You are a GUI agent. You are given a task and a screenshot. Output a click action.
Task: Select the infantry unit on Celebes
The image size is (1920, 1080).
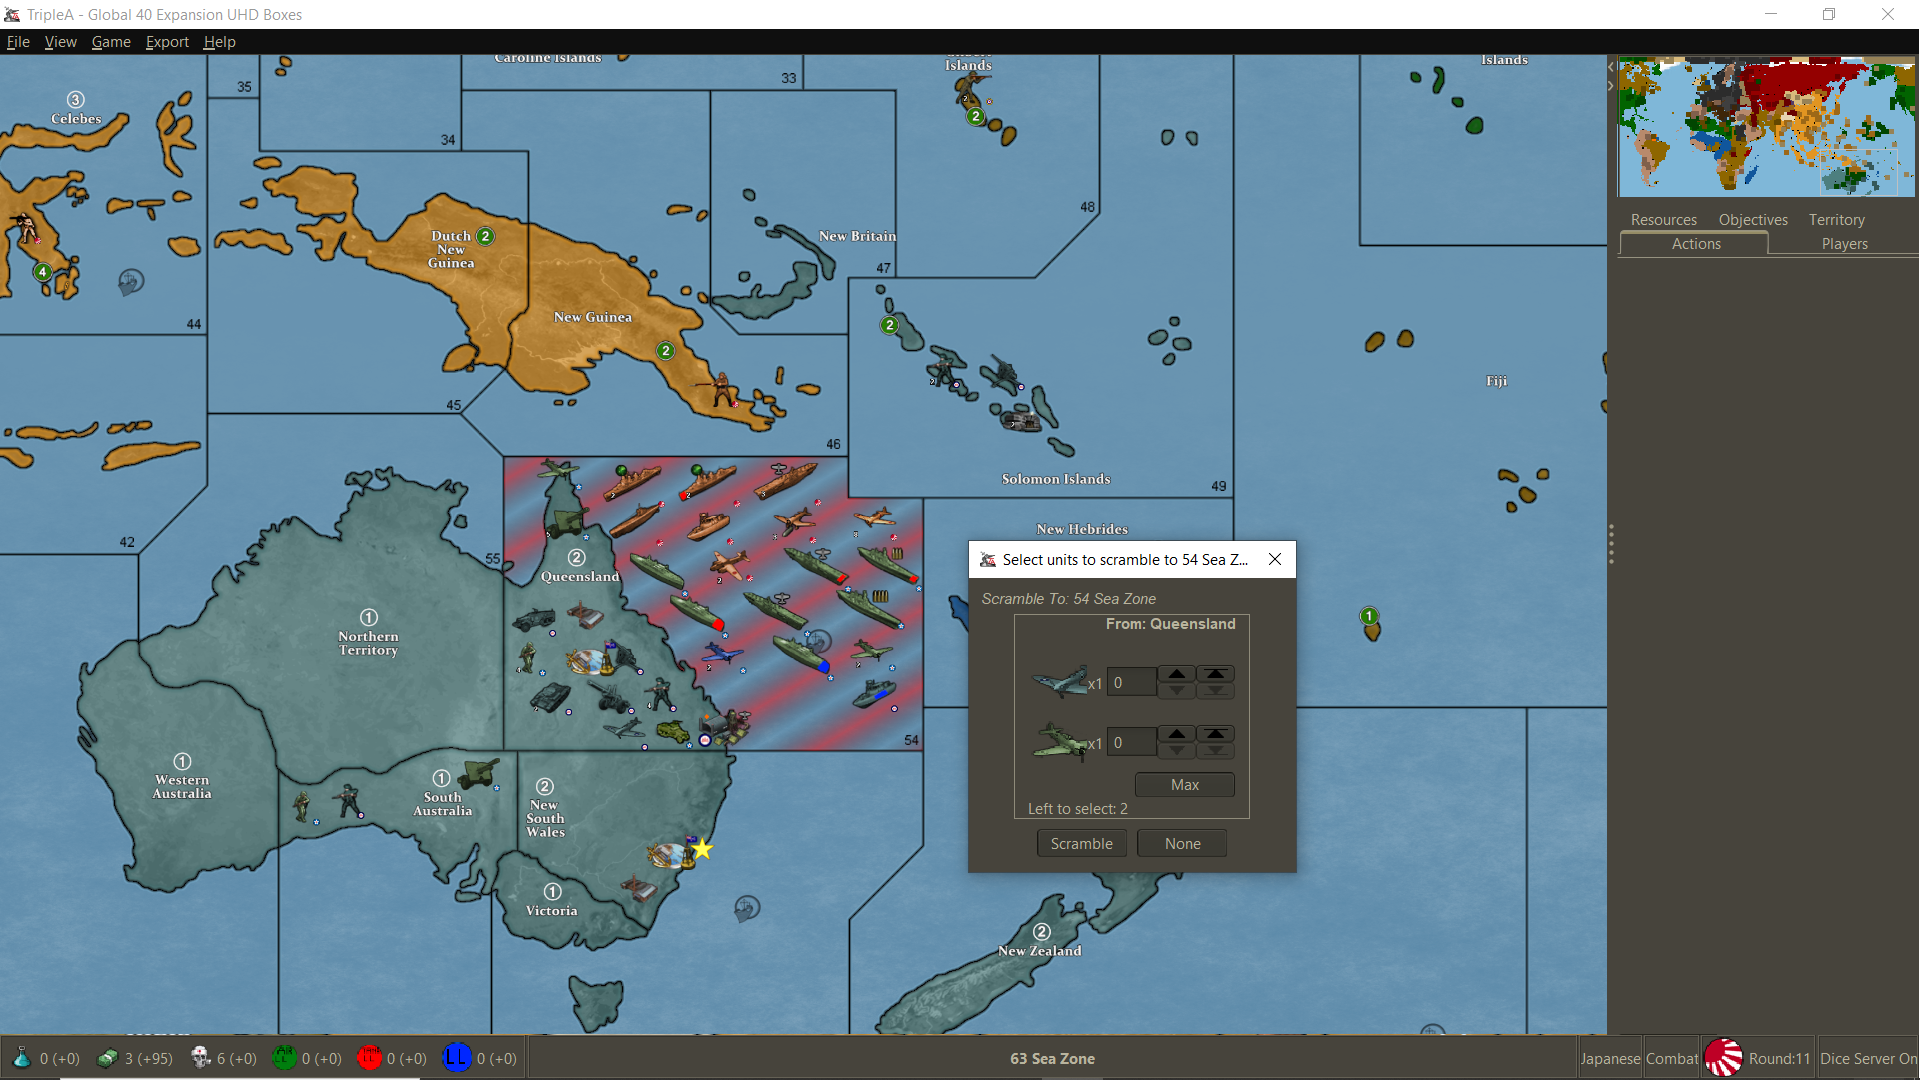[24, 228]
